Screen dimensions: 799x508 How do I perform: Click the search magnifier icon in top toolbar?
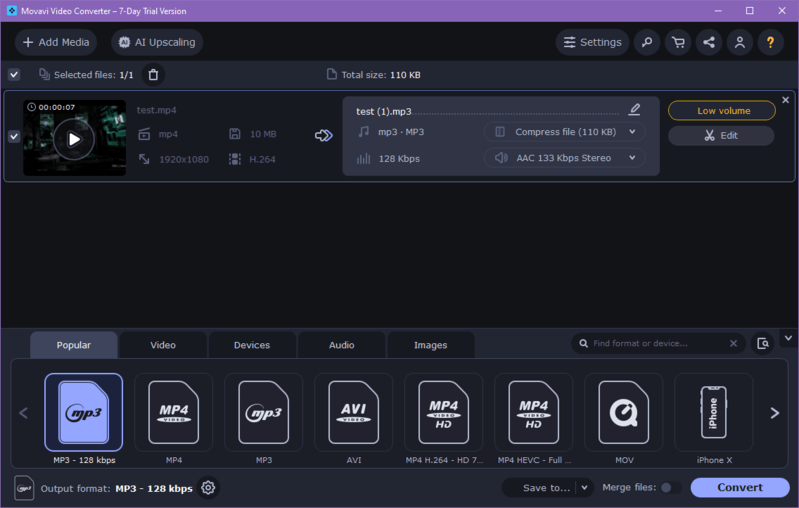click(647, 42)
